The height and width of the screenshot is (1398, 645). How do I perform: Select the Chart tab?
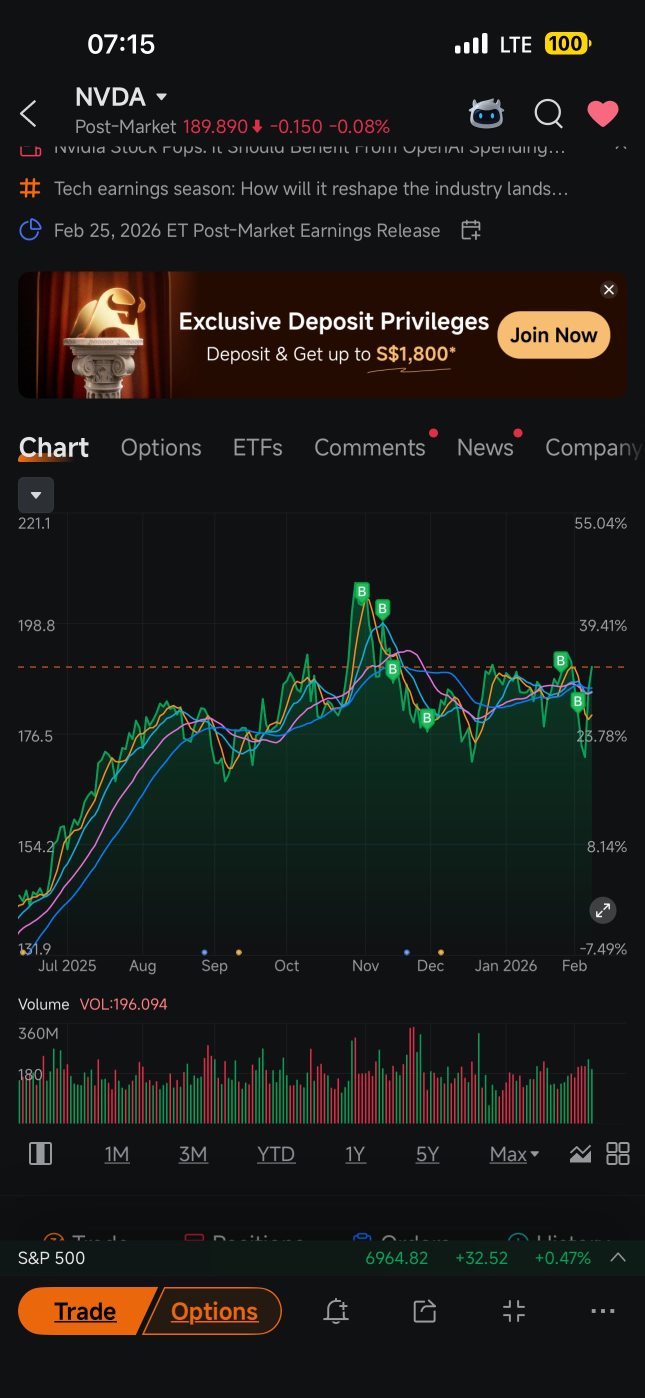click(x=54, y=447)
